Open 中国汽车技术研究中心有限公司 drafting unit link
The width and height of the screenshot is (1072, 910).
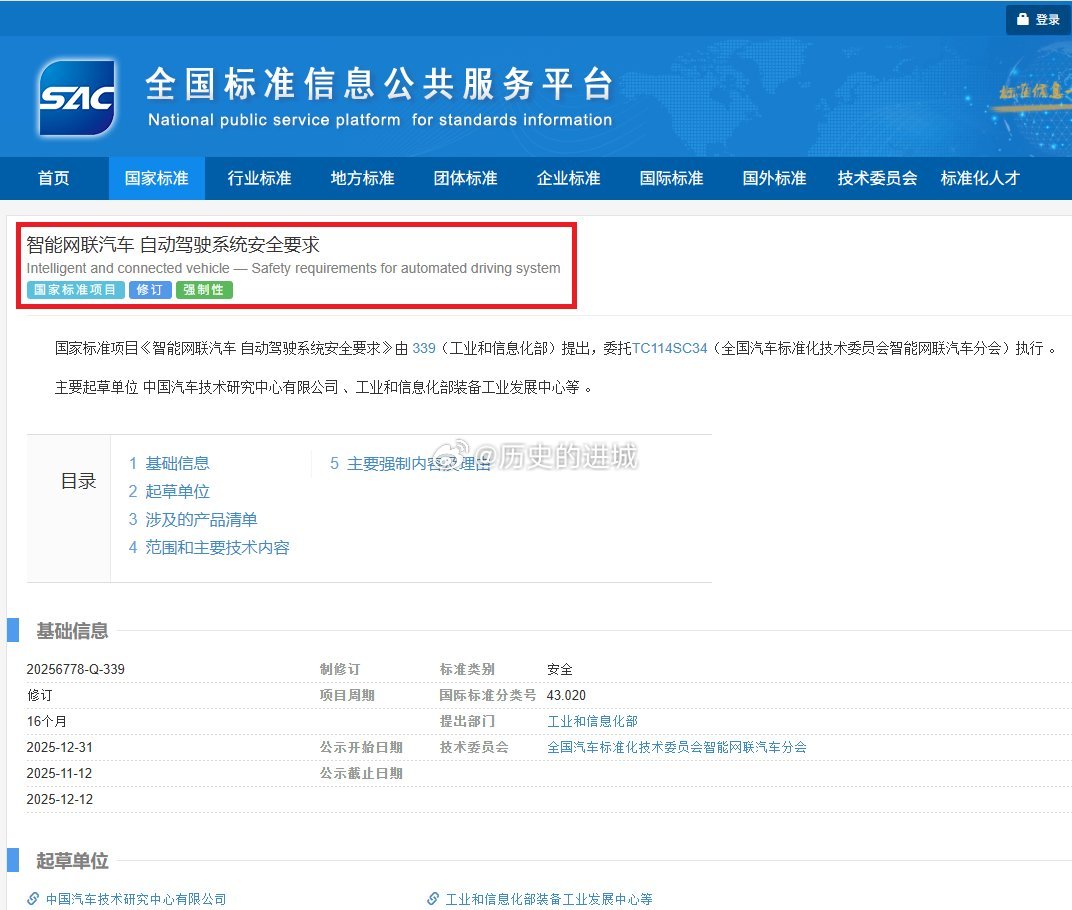pyautogui.click(x=136, y=899)
